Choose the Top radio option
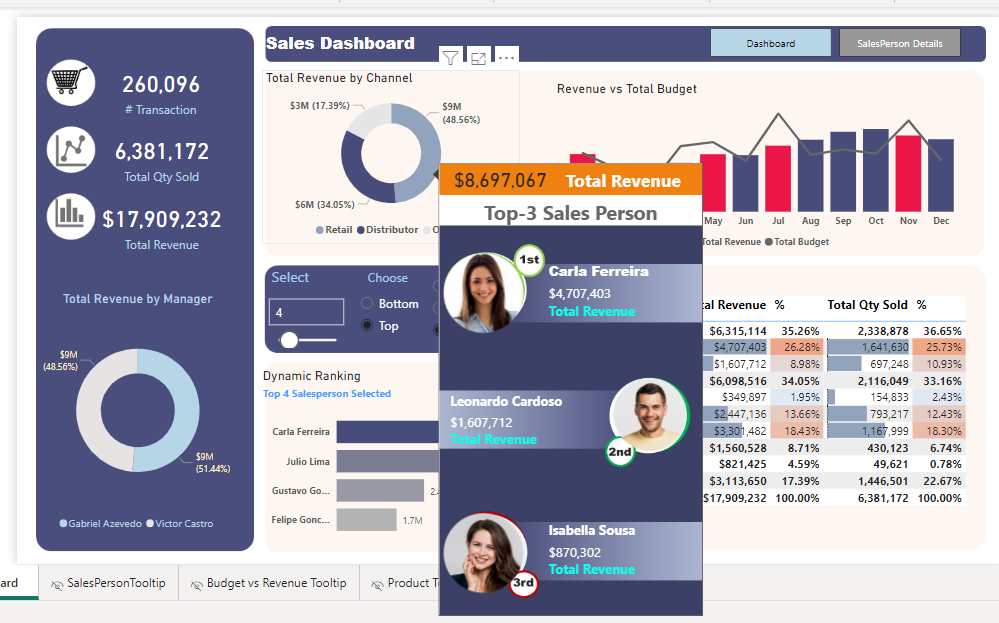Screen dimensions: 999x623 point(367,325)
